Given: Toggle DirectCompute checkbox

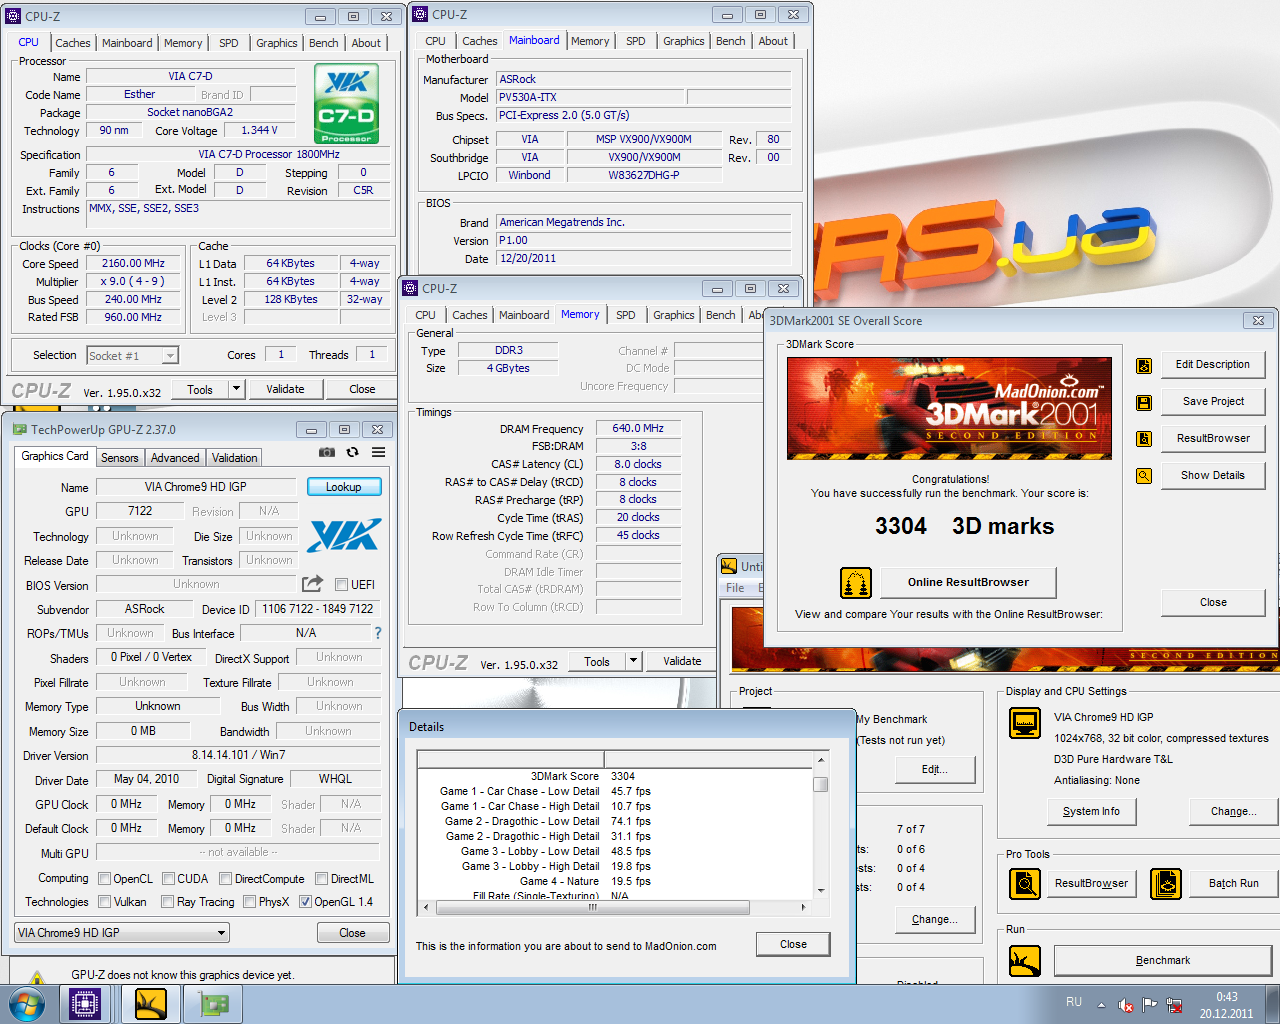Looking at the screenshot, I should (225, 879).
